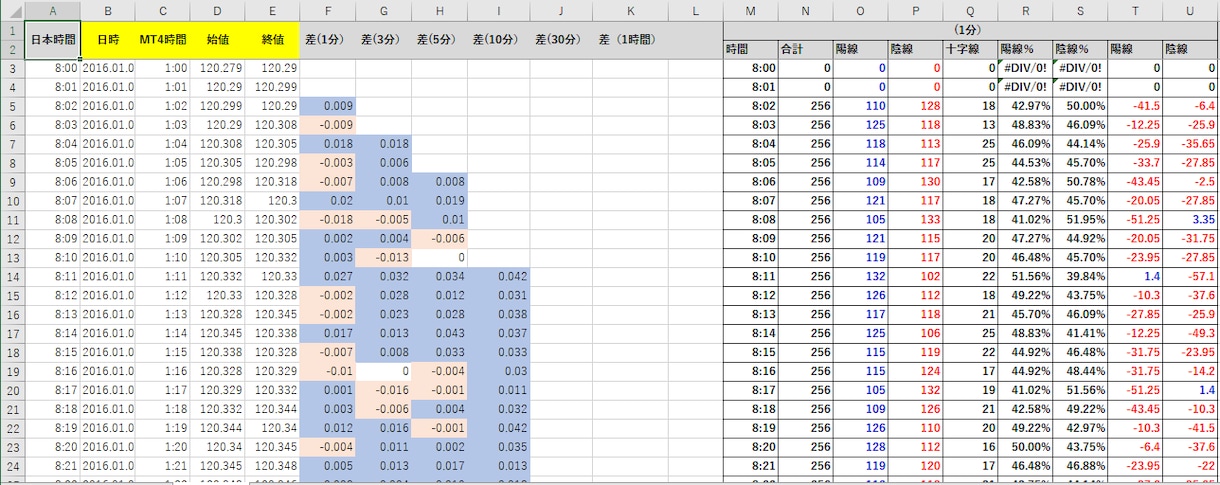The height and width of the screenshot is (485, 1220).
Task: Select the cell containing 120.279
Action: click(x=217, y=69)
